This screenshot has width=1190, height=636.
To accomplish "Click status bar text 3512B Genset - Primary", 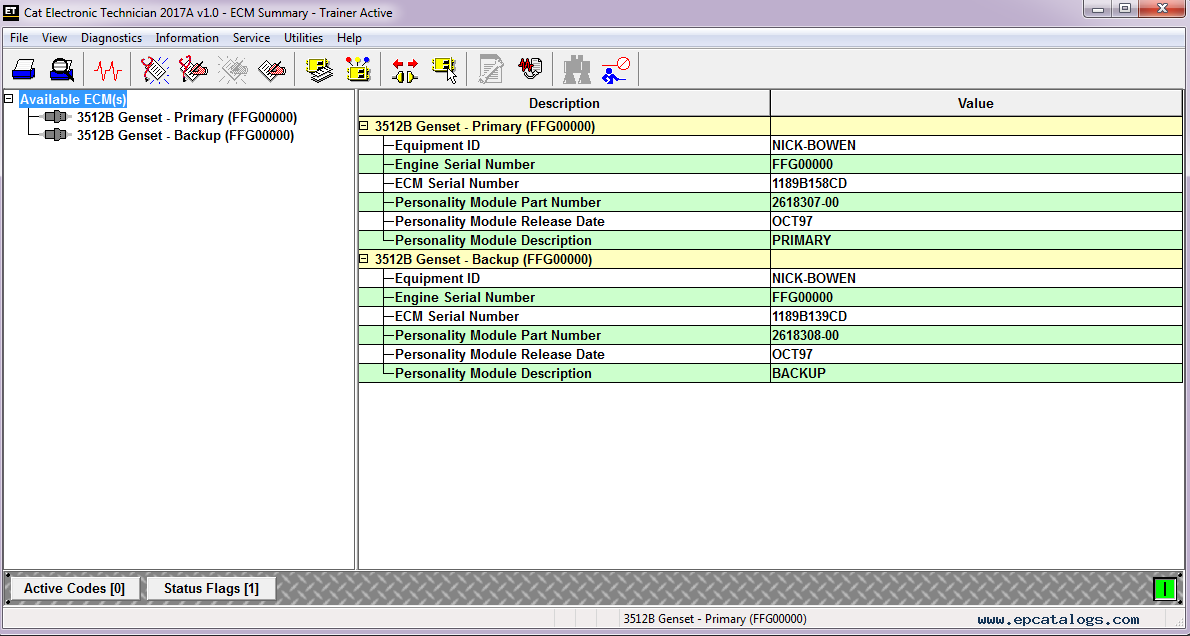I will [x=715, y=619].
